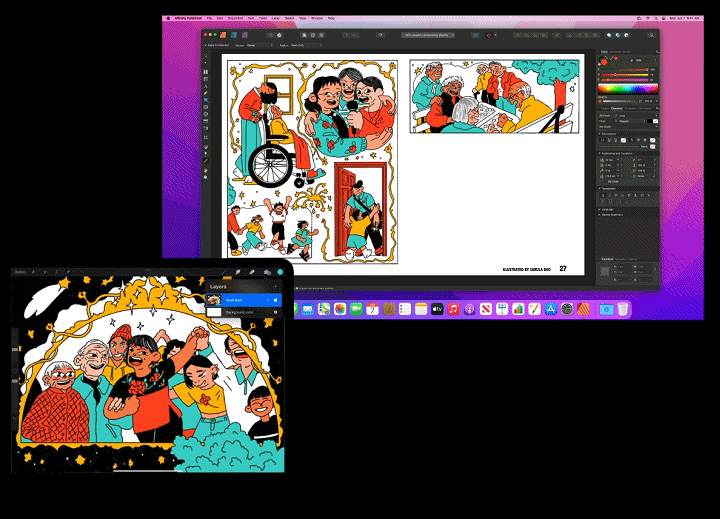
Task: Hide the Illustration layer using its checkbox
Action: tap(275, 299)
